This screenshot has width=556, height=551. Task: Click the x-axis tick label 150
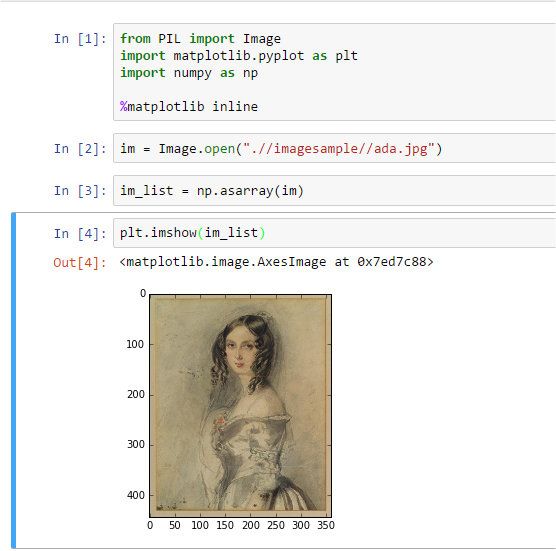coord(225,525)
